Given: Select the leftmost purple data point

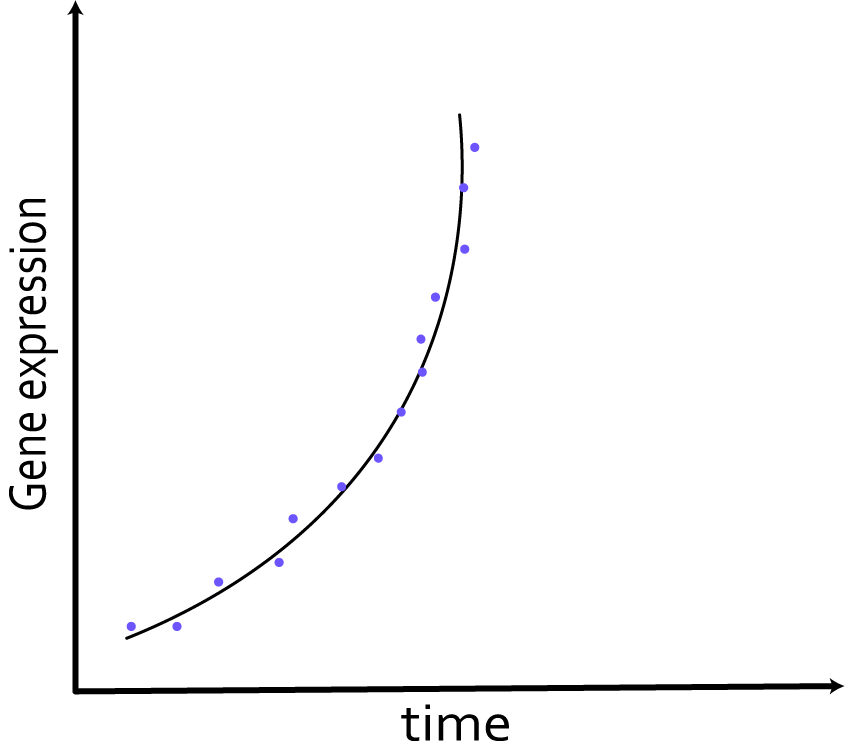Looking at the screenshot, I should (131, 626).
